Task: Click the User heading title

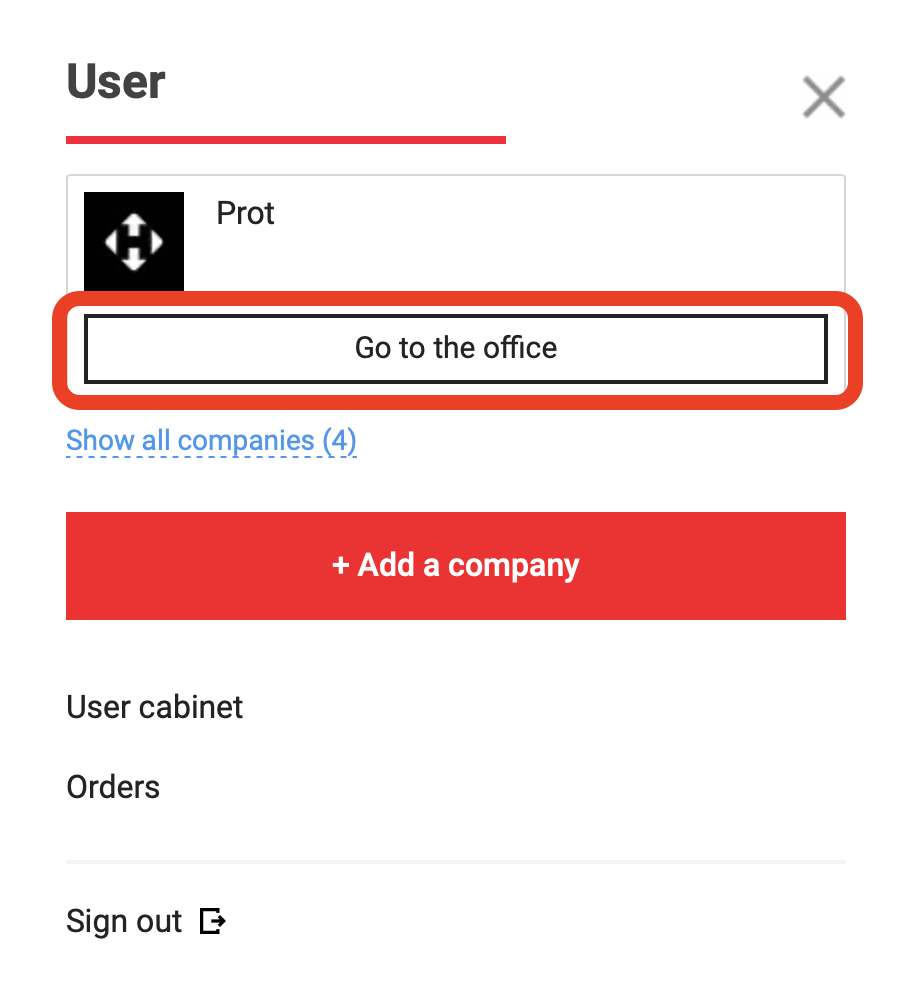Action: (x=116, y=82)
